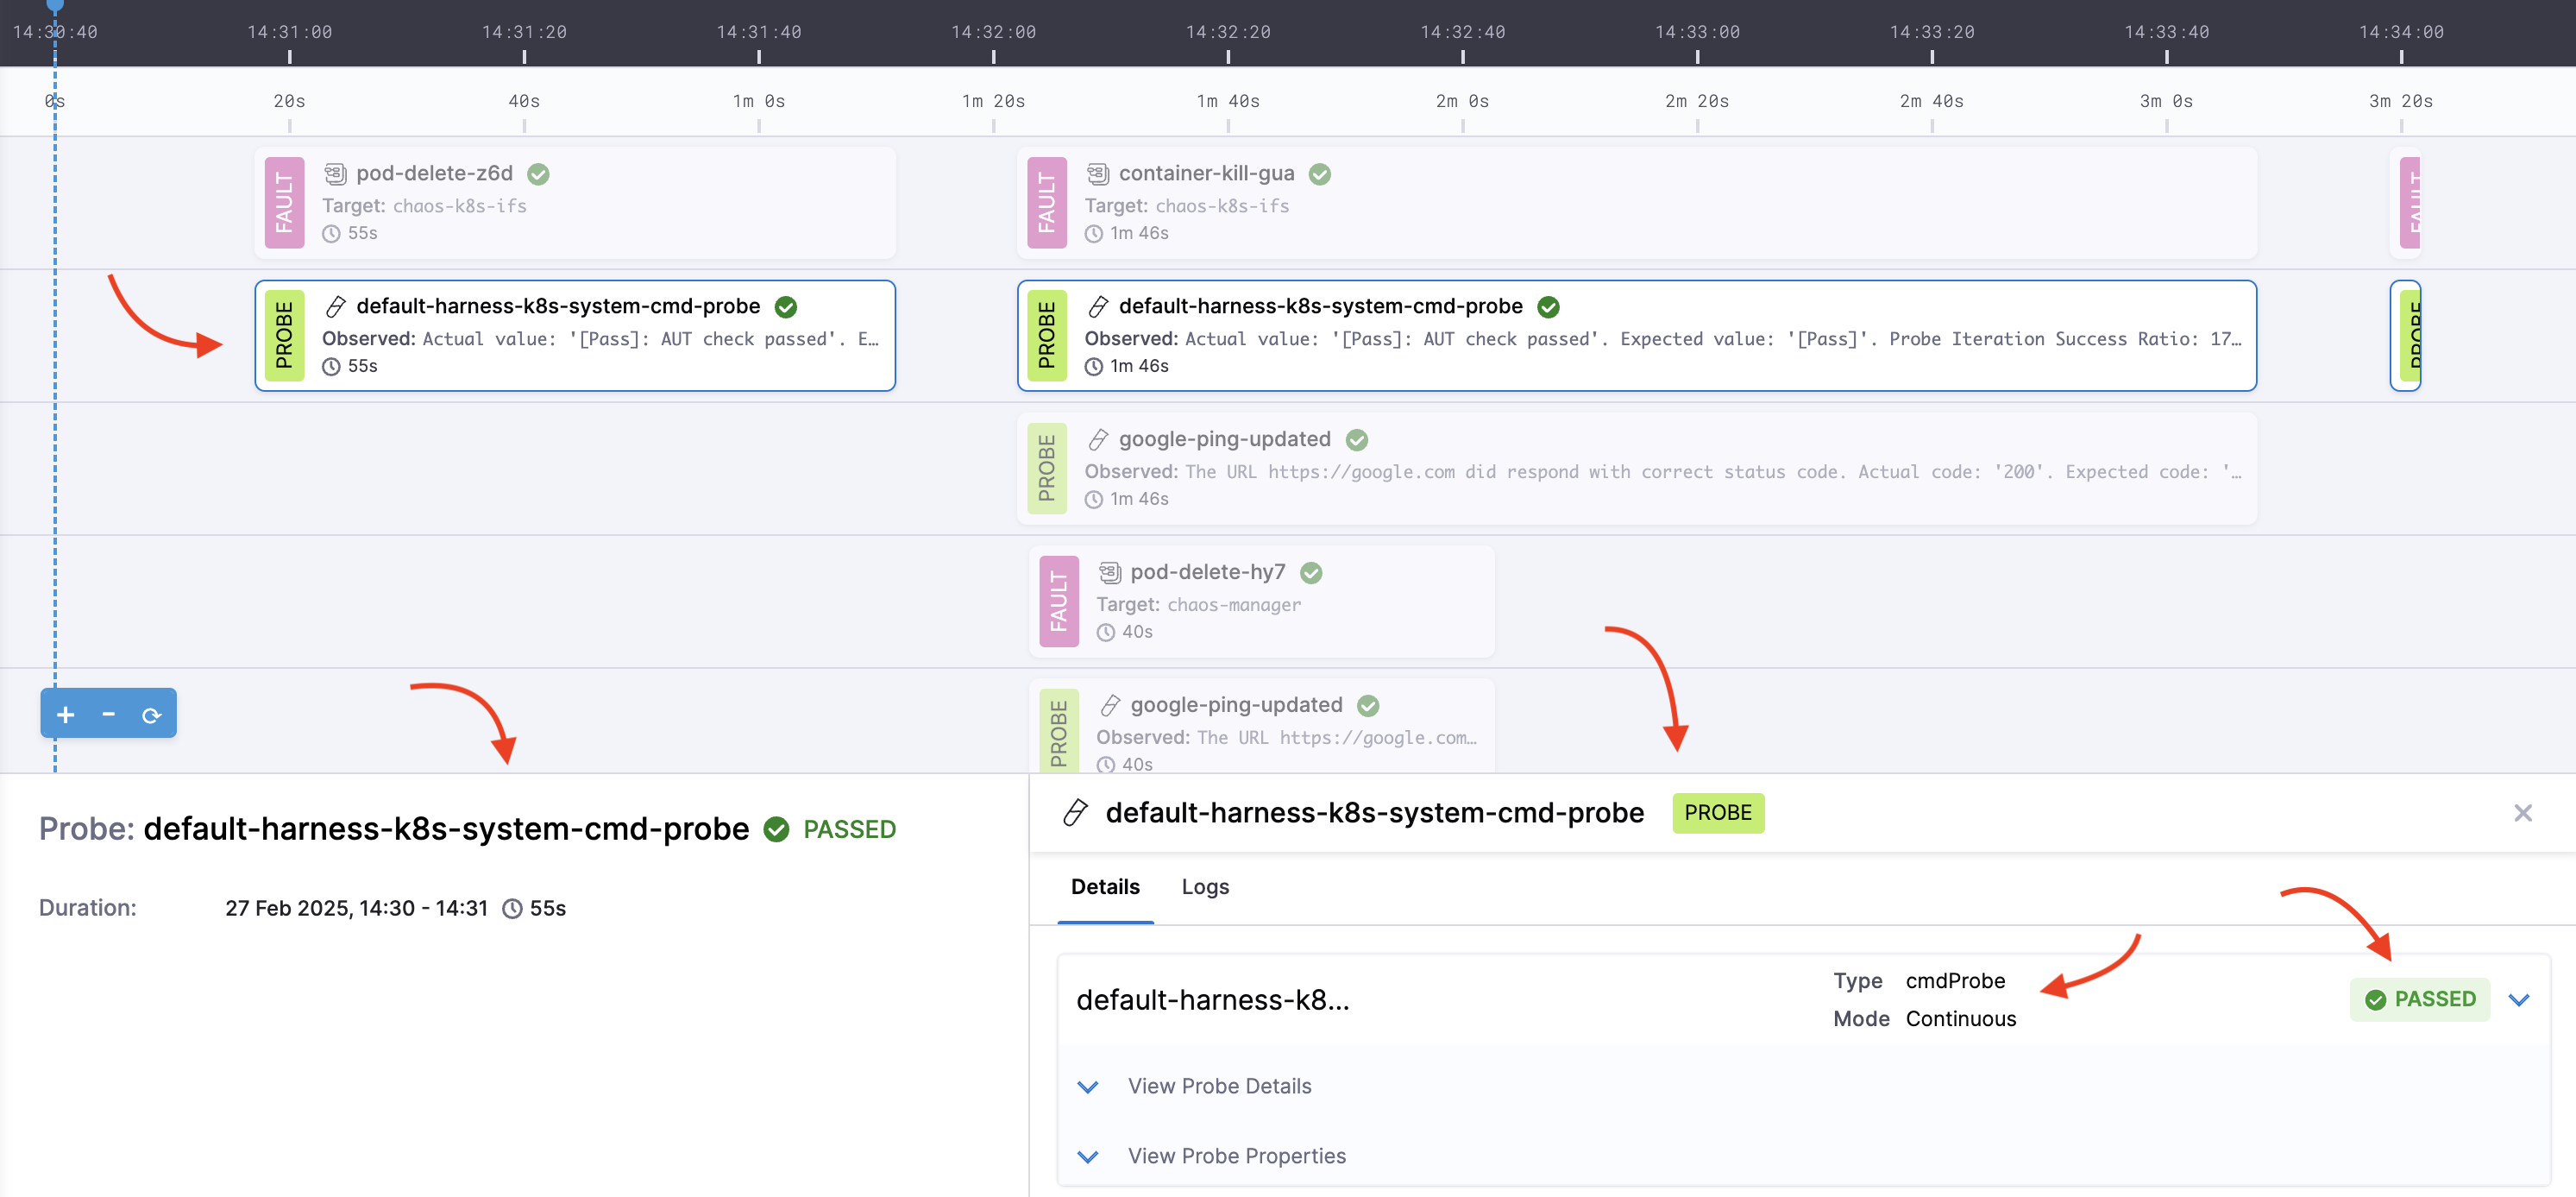Select the 55s default-harness-k8s-system-cmd-probe card

tap(575, 336)
